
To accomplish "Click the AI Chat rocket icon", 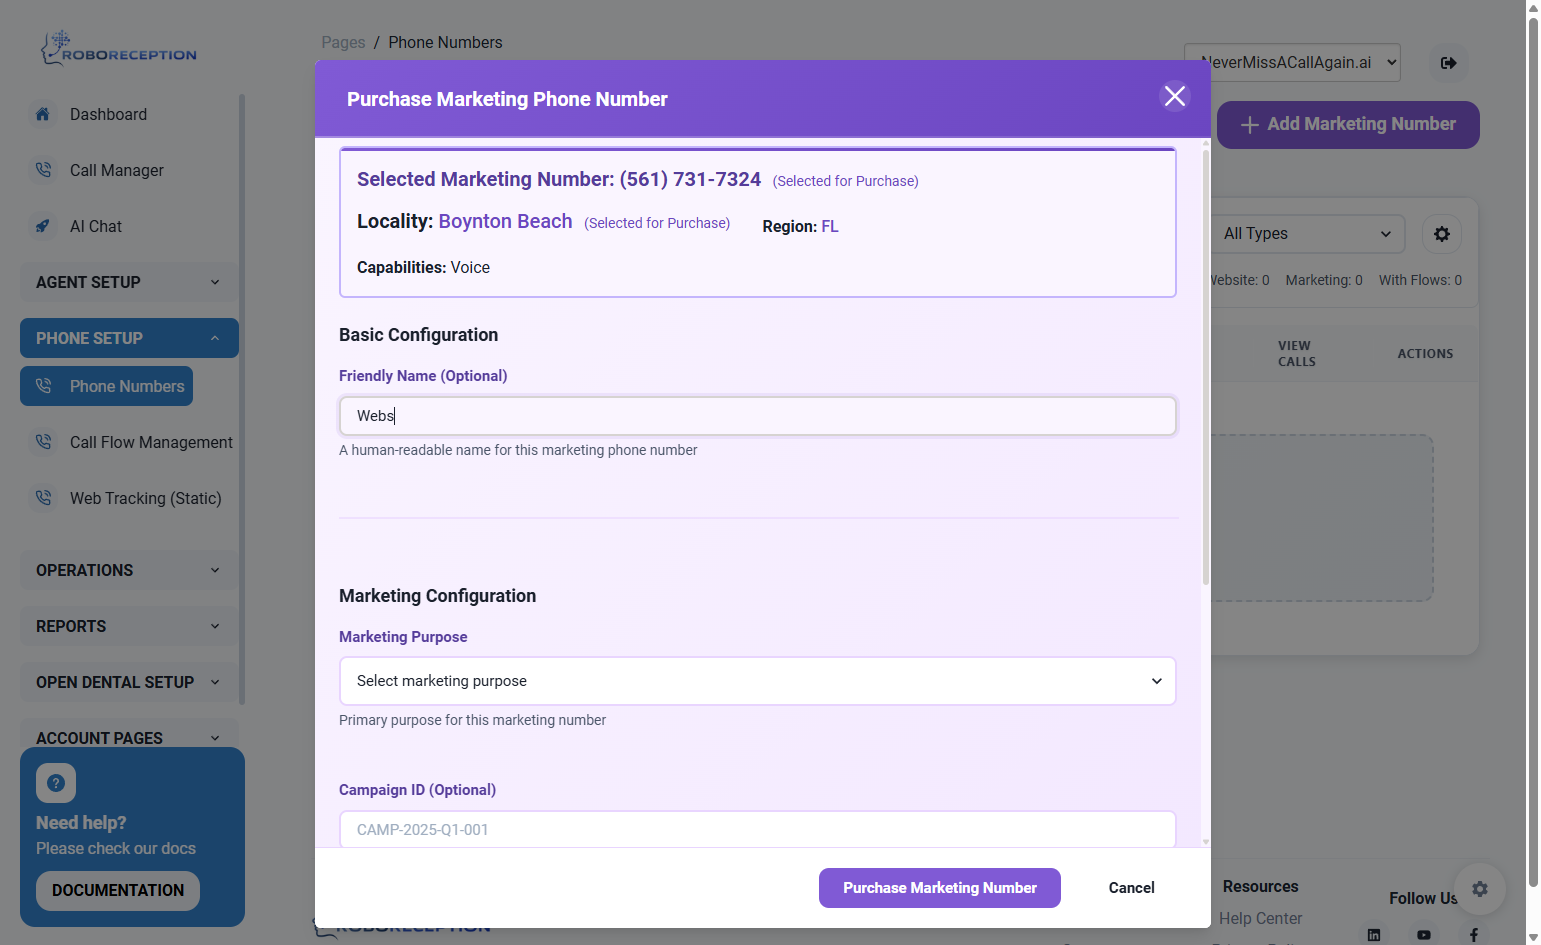I will pyautogui.click(x=43, y=226).
